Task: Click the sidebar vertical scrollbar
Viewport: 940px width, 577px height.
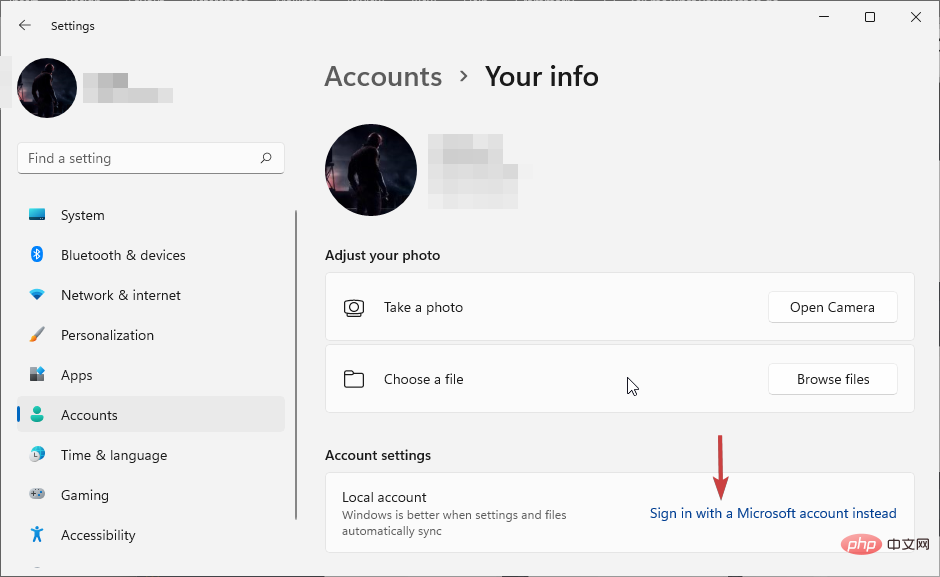Action: (296, 365)
